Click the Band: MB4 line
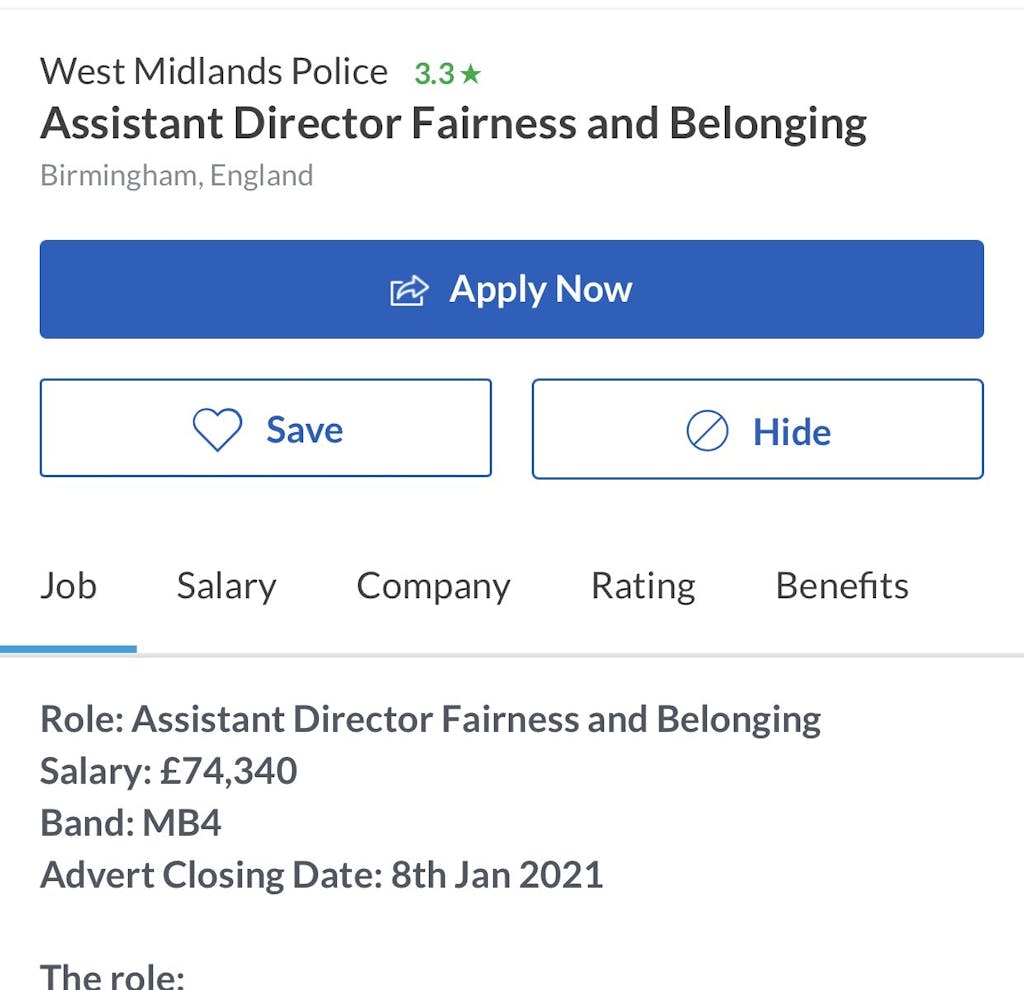Viewport: 1024px width, 990px height. point(131,823)
